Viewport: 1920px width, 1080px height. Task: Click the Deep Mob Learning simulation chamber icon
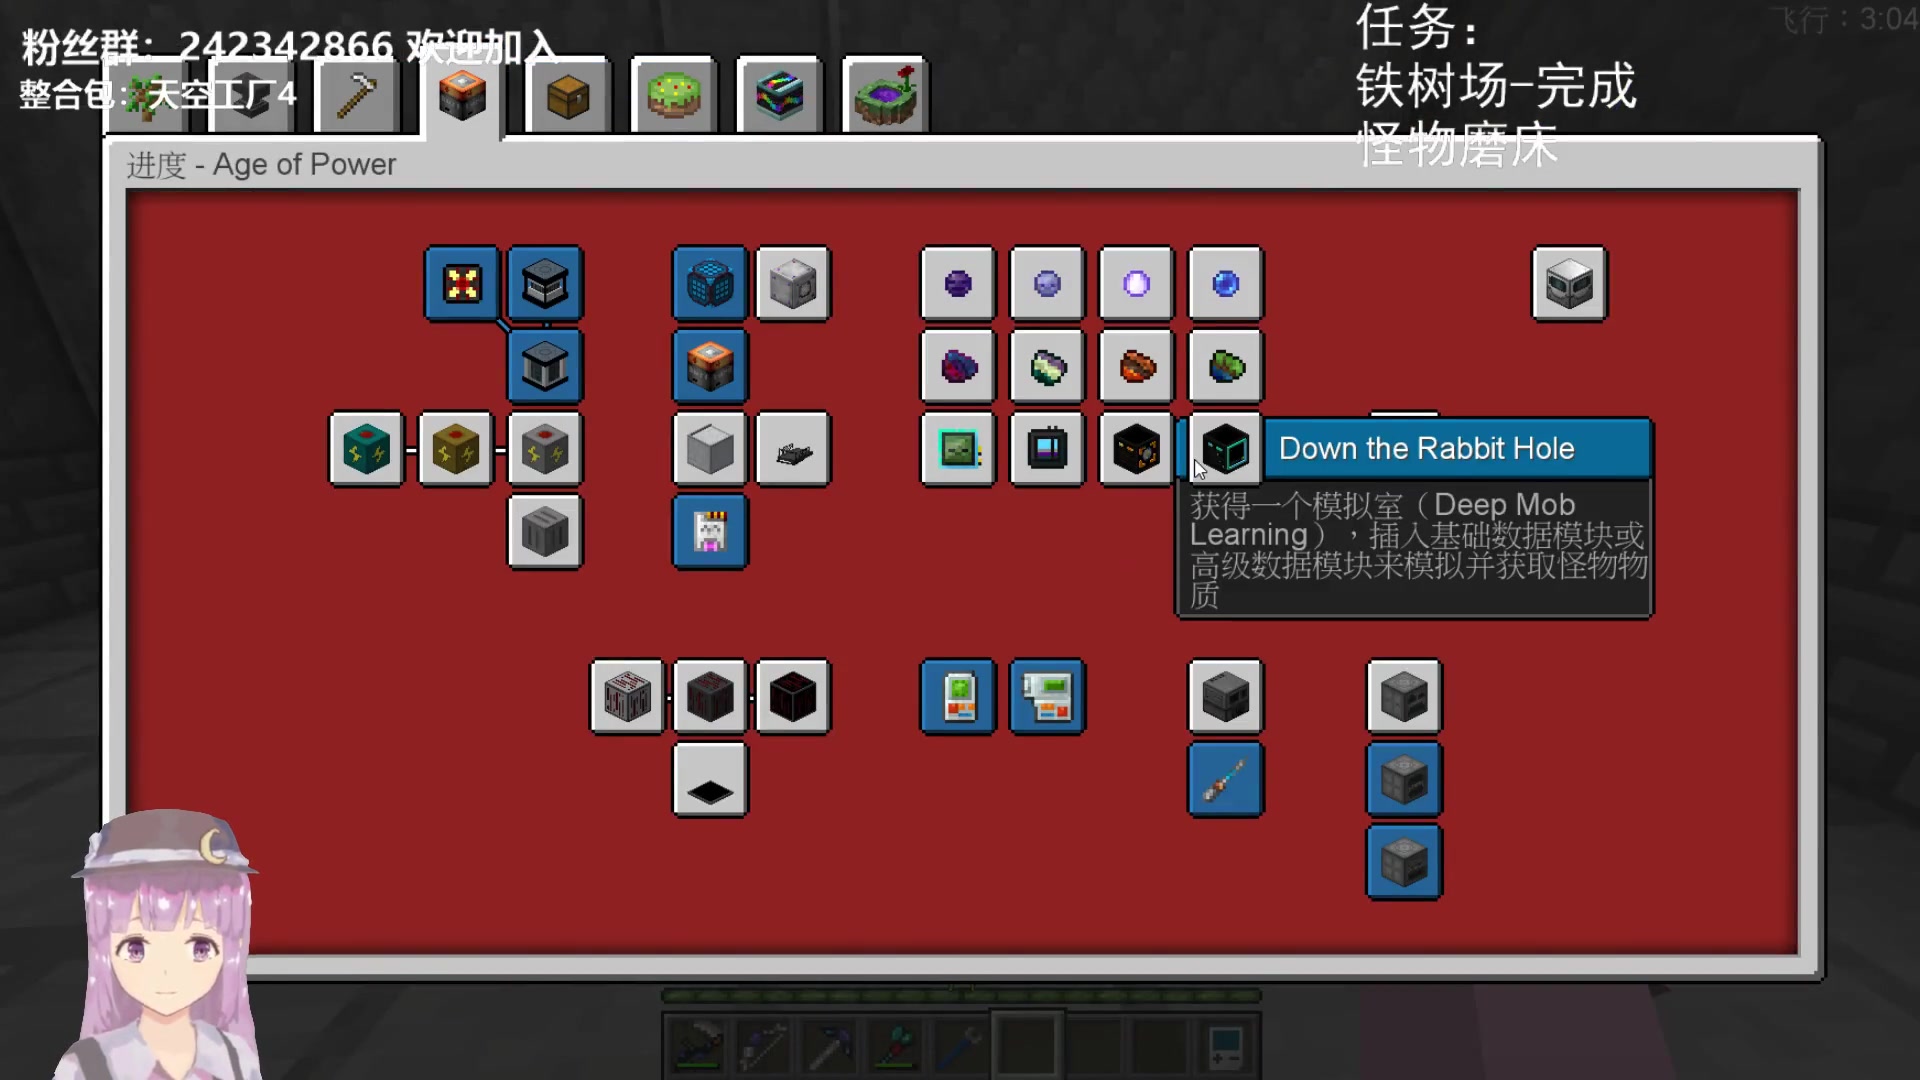click(1224, 448)
